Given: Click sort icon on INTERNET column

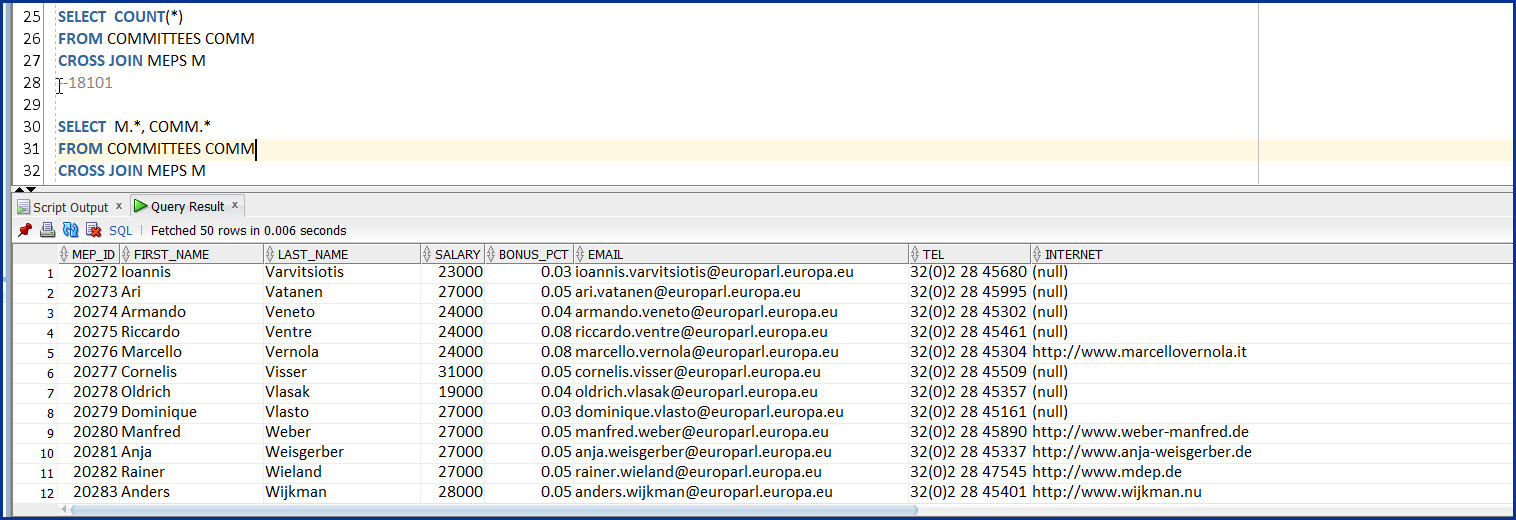Looking at the screenshot, I should (1038, 254).
